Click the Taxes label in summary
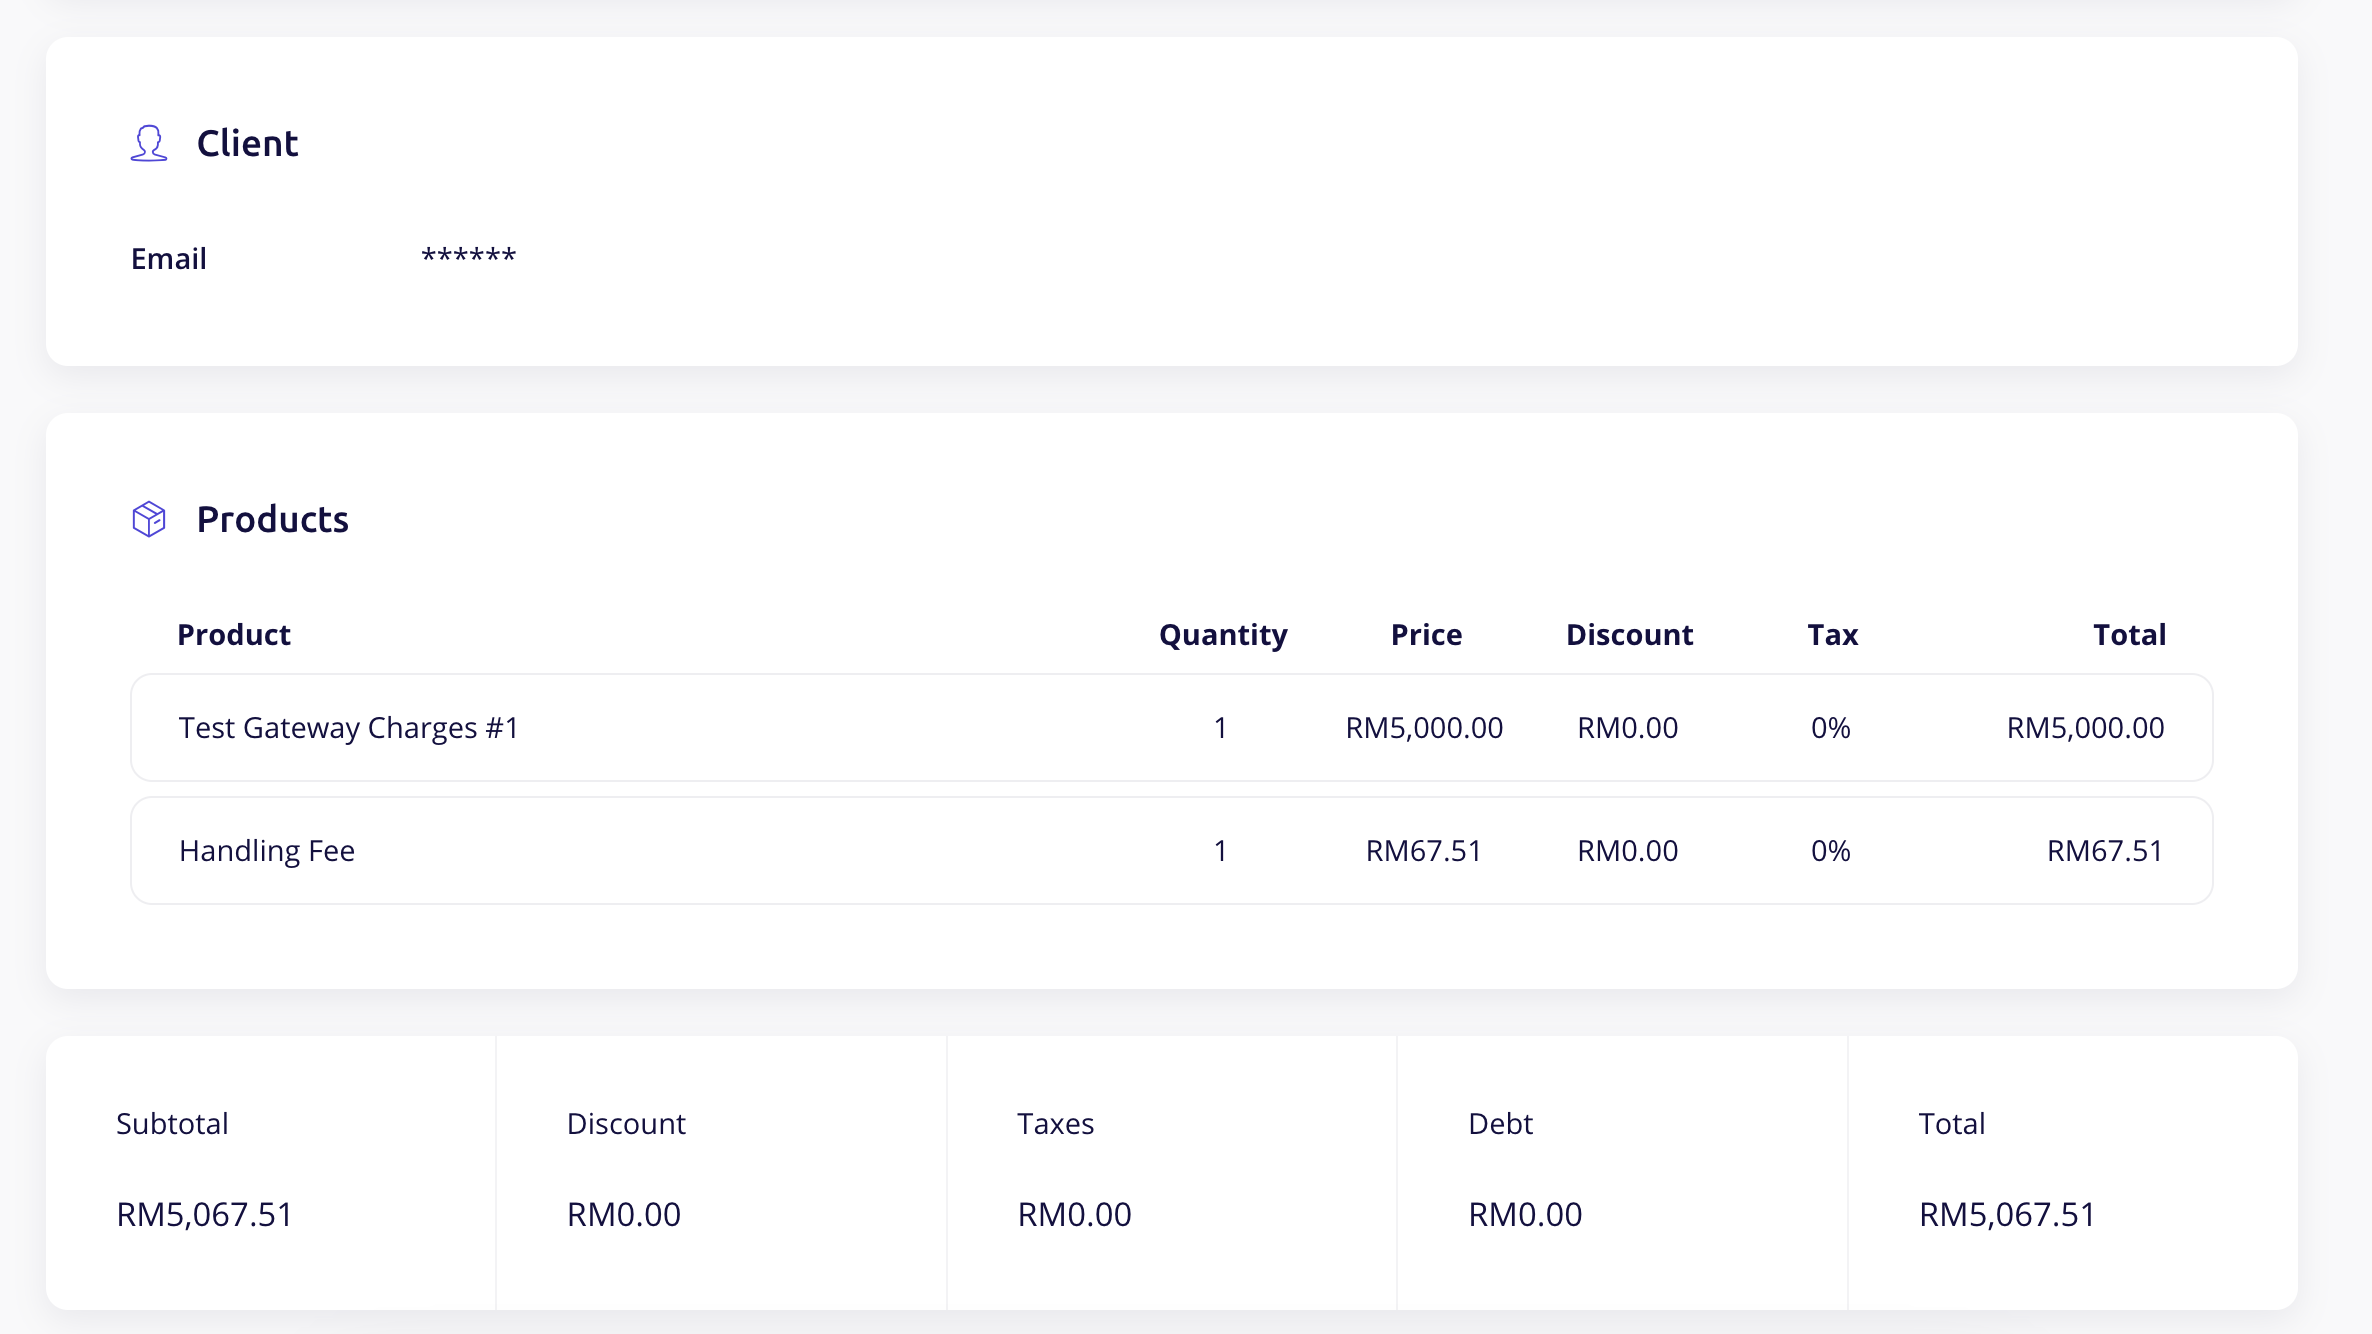 pos(1055,1123)
